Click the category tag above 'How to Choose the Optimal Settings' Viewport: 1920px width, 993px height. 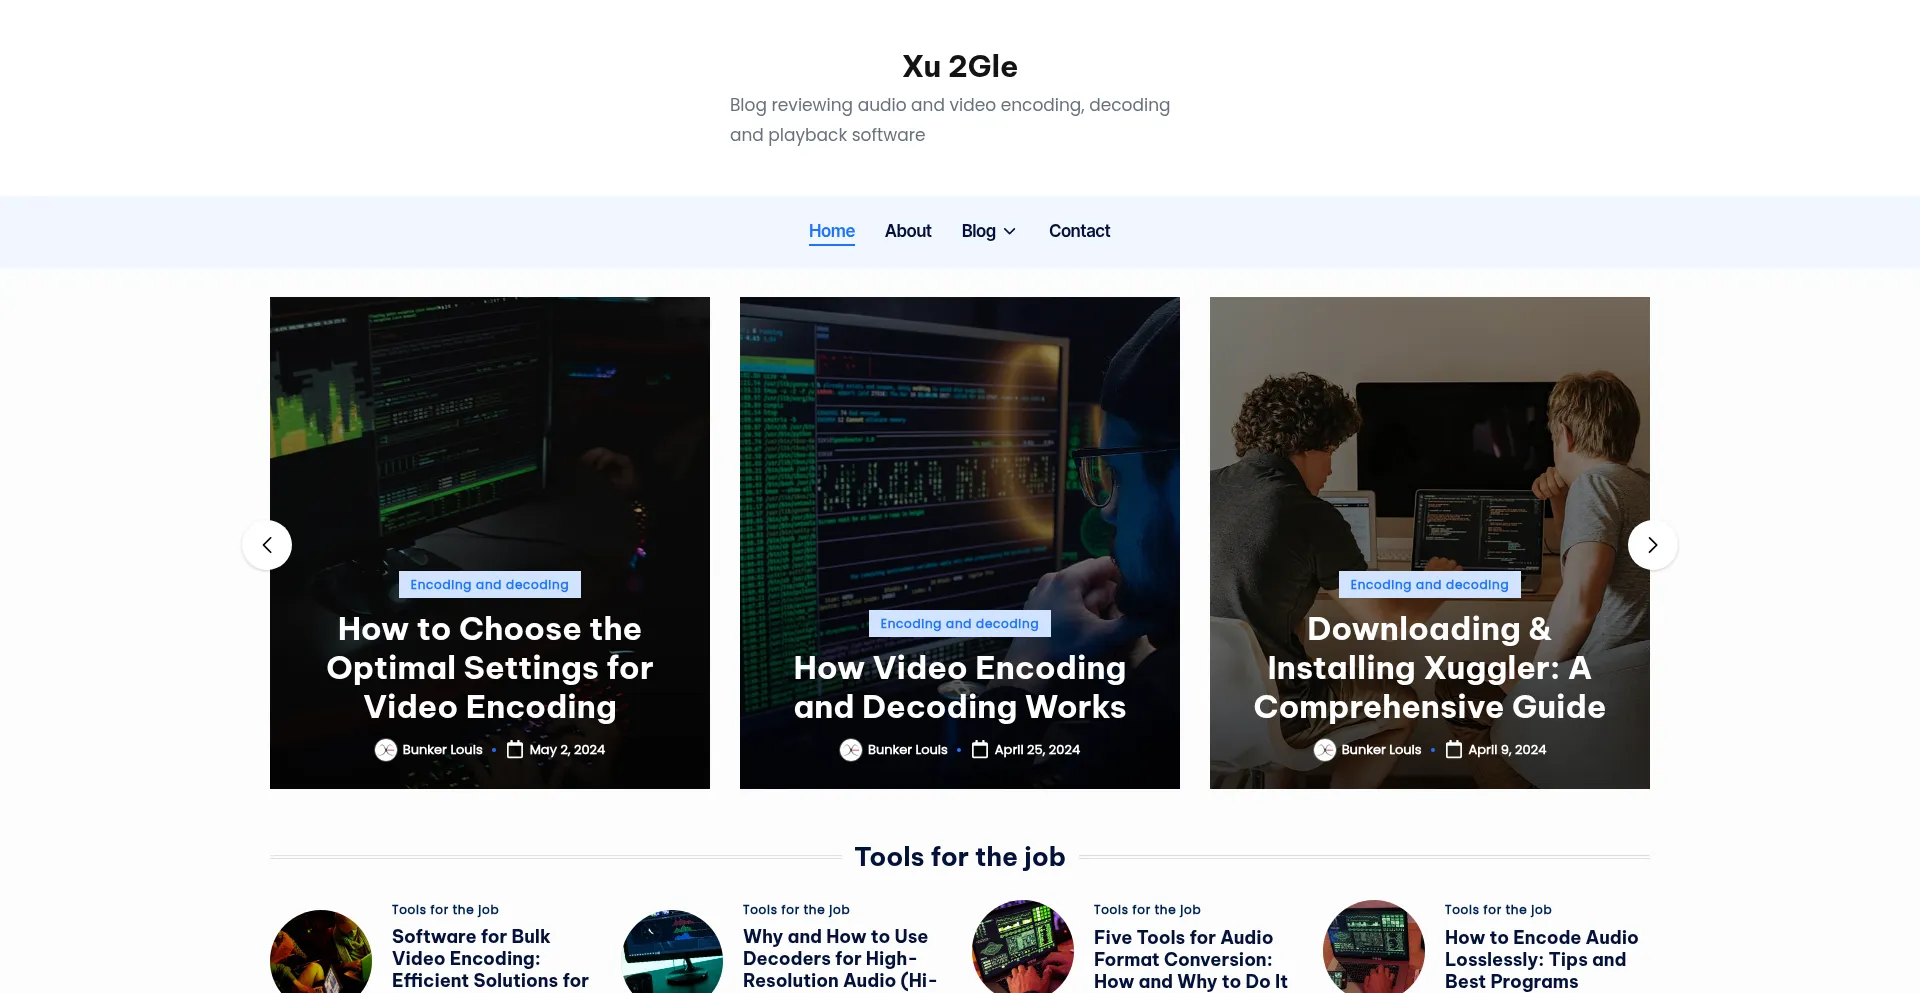pyautogui.click(x=489, y=584)
